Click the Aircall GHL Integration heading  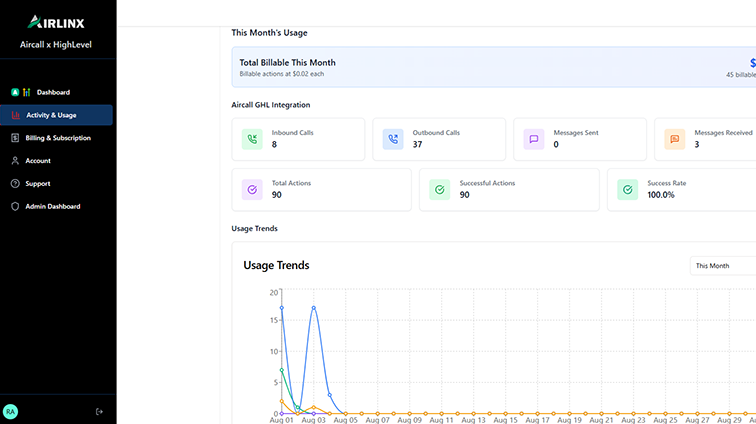click(270, 105)
